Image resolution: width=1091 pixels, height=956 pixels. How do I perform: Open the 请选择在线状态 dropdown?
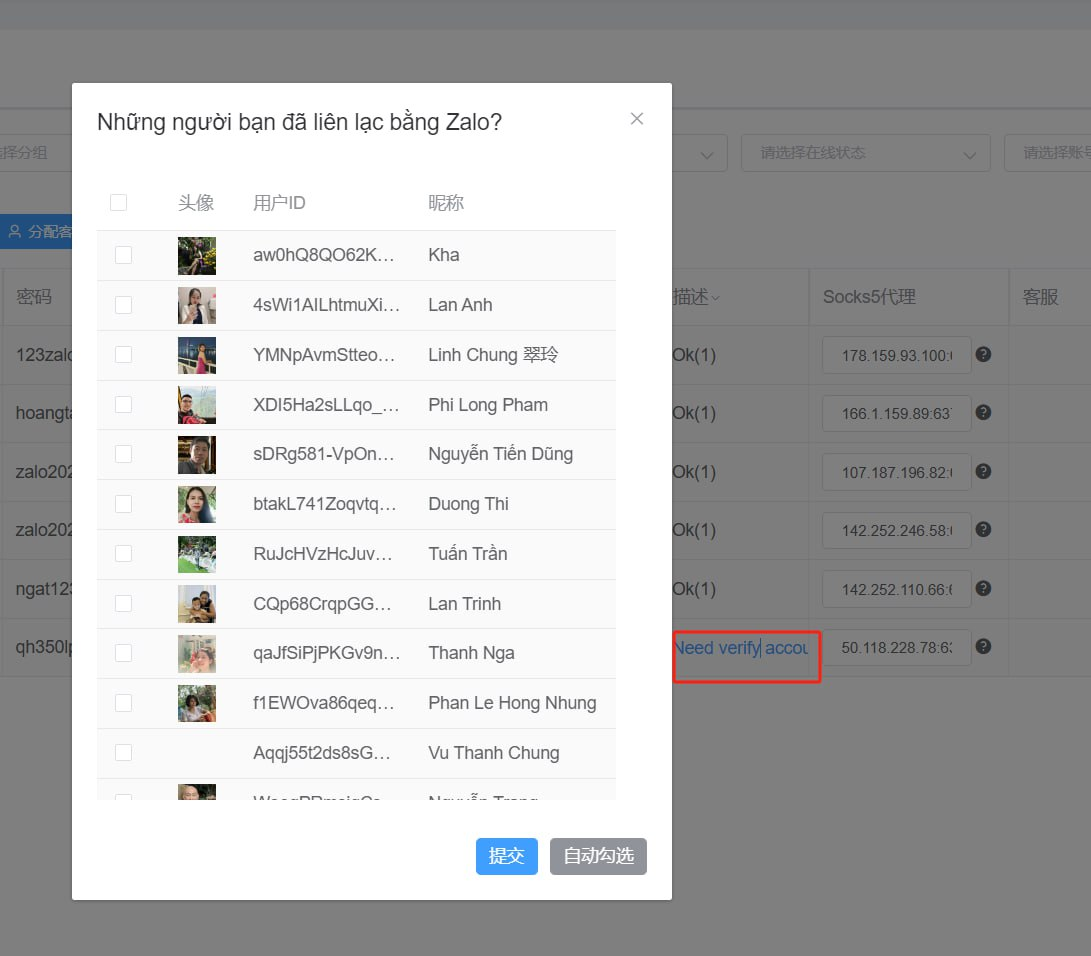click(x=865, y=153)
